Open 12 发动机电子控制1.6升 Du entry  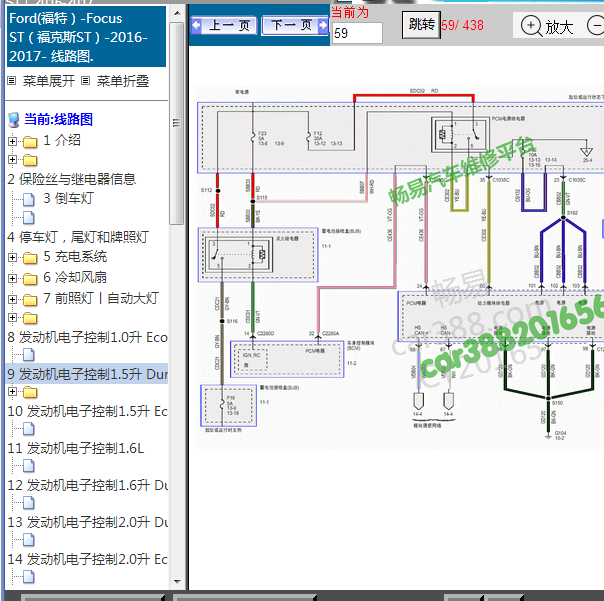pos(87,485)
